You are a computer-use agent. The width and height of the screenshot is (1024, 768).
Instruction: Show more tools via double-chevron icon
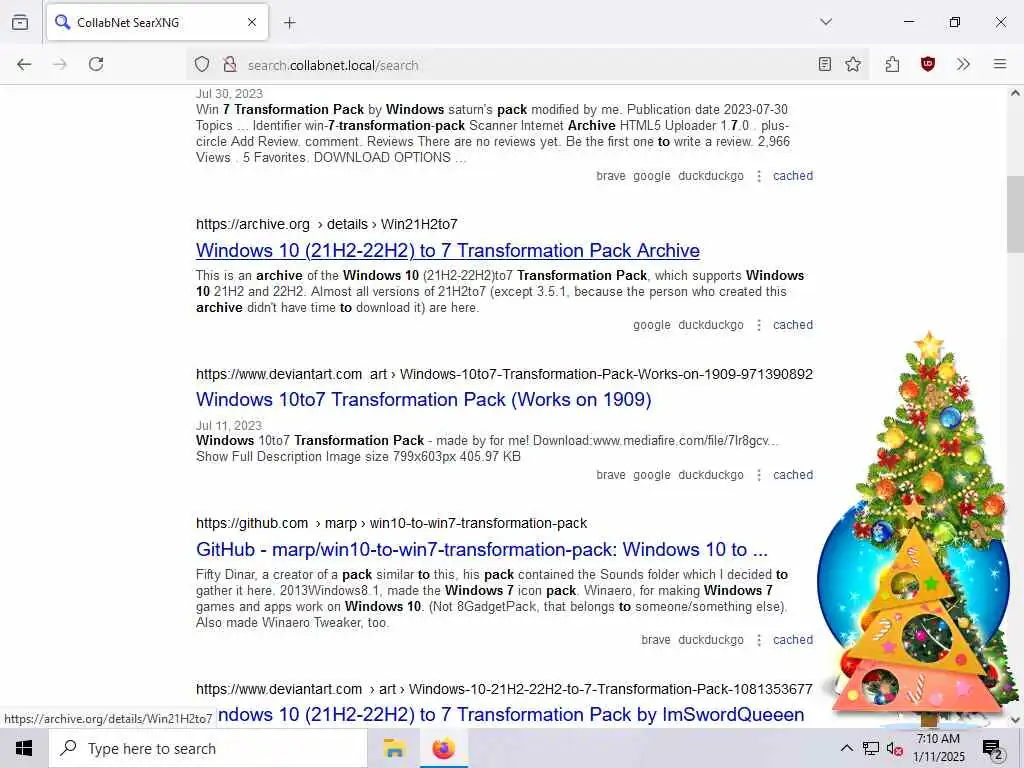(963, 64)
